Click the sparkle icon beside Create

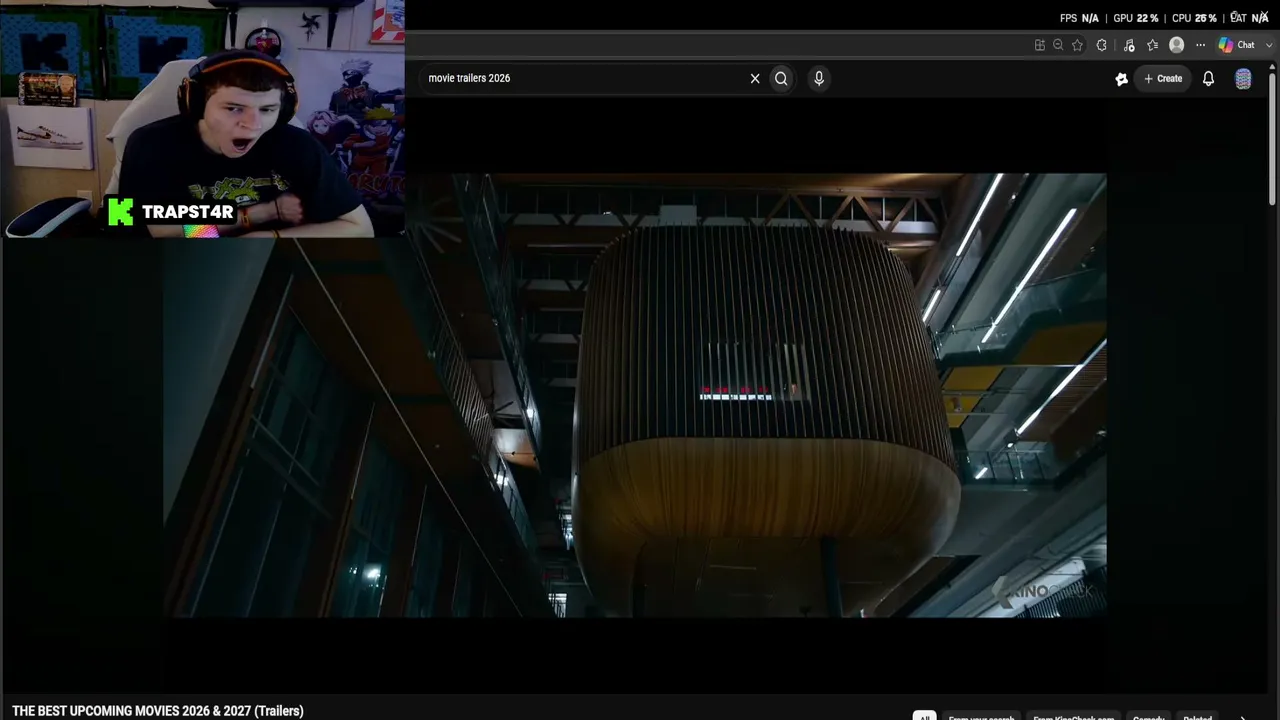pyautogui.click(x=1122, y=79)
